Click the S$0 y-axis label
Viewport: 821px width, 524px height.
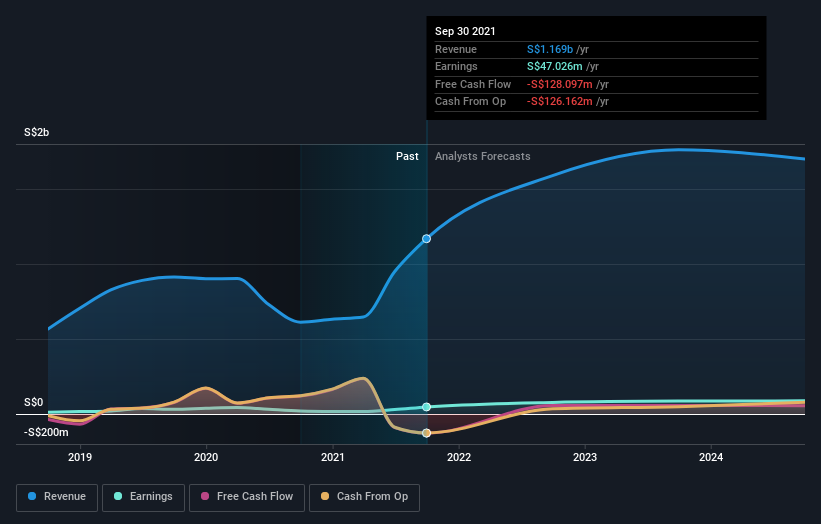(x=34, y=403)
